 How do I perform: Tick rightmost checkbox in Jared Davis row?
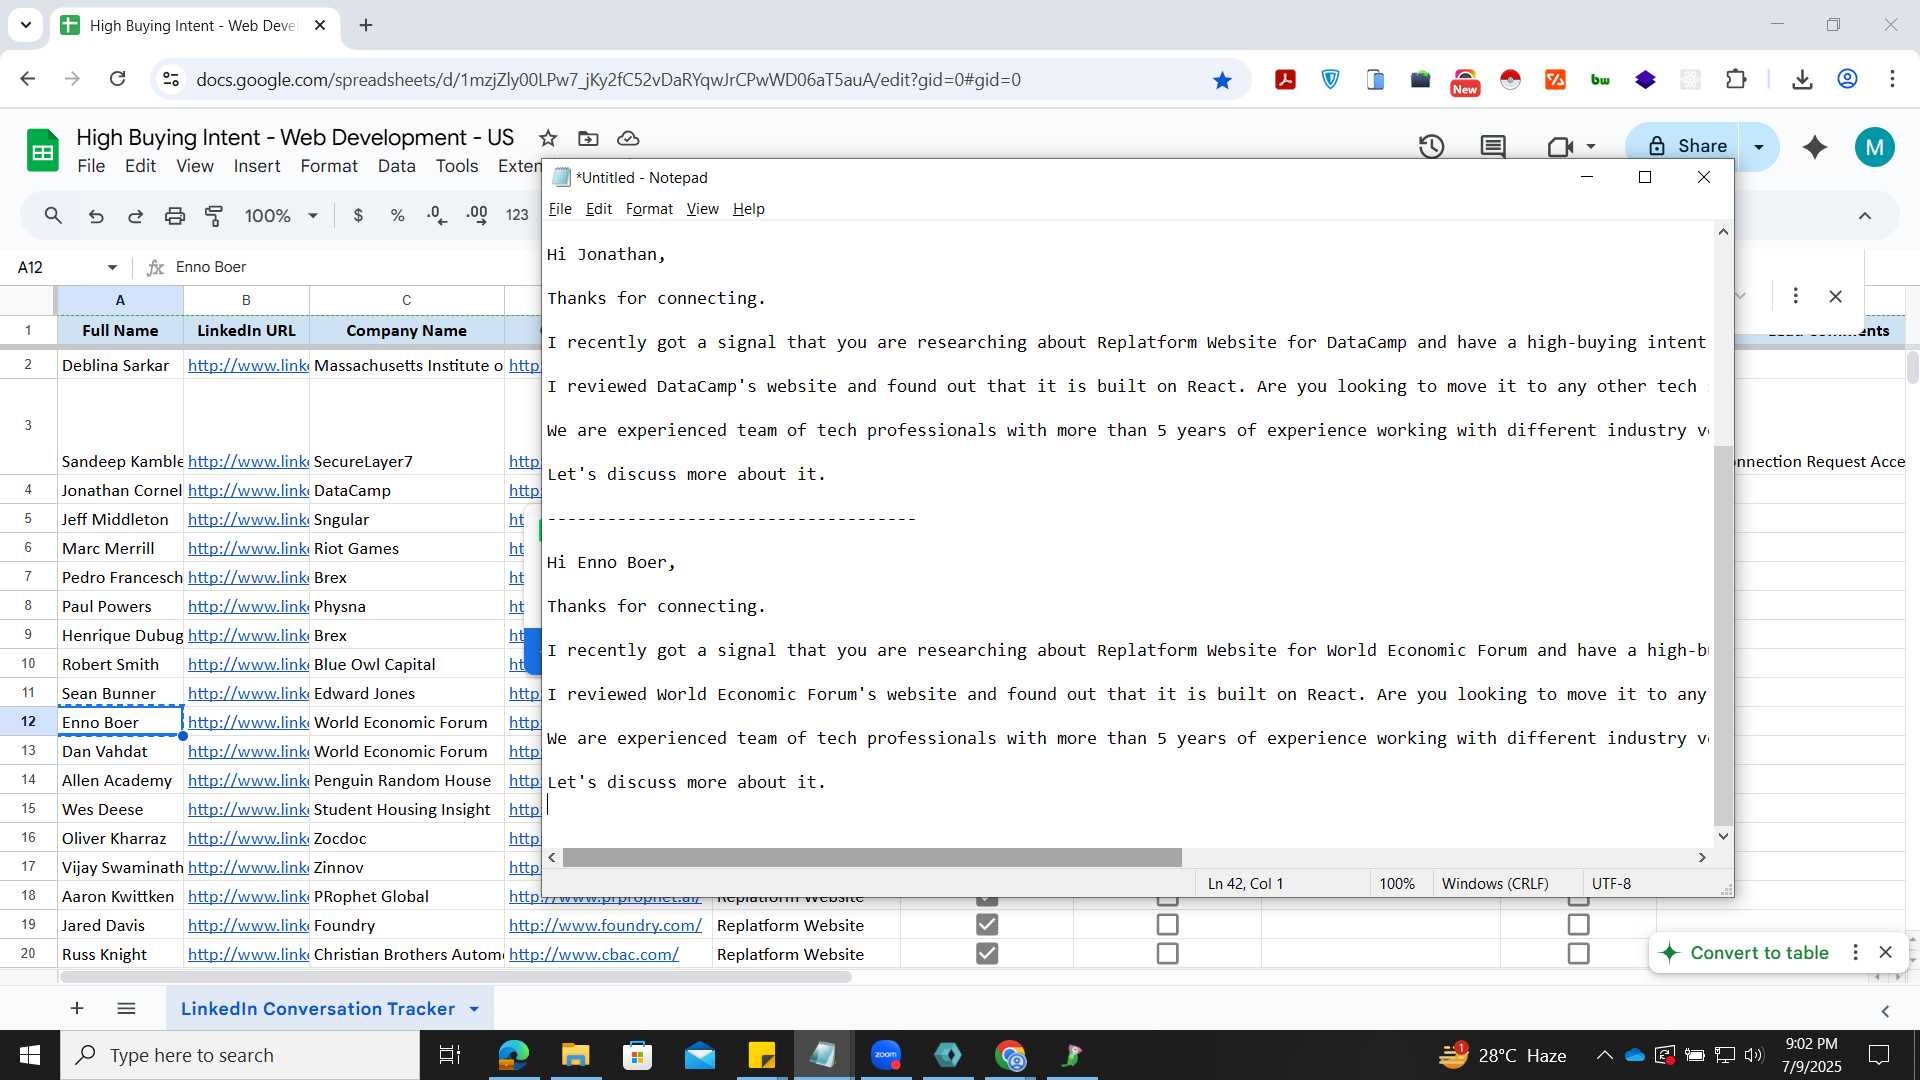(x=1578, y=925)
